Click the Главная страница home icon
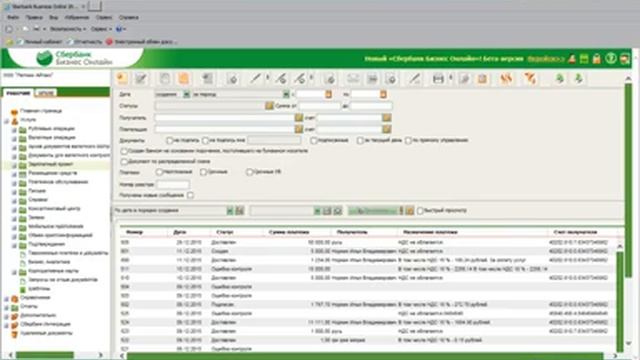Image resolution: width=640 pixels, height=360 pixels. 14,111
